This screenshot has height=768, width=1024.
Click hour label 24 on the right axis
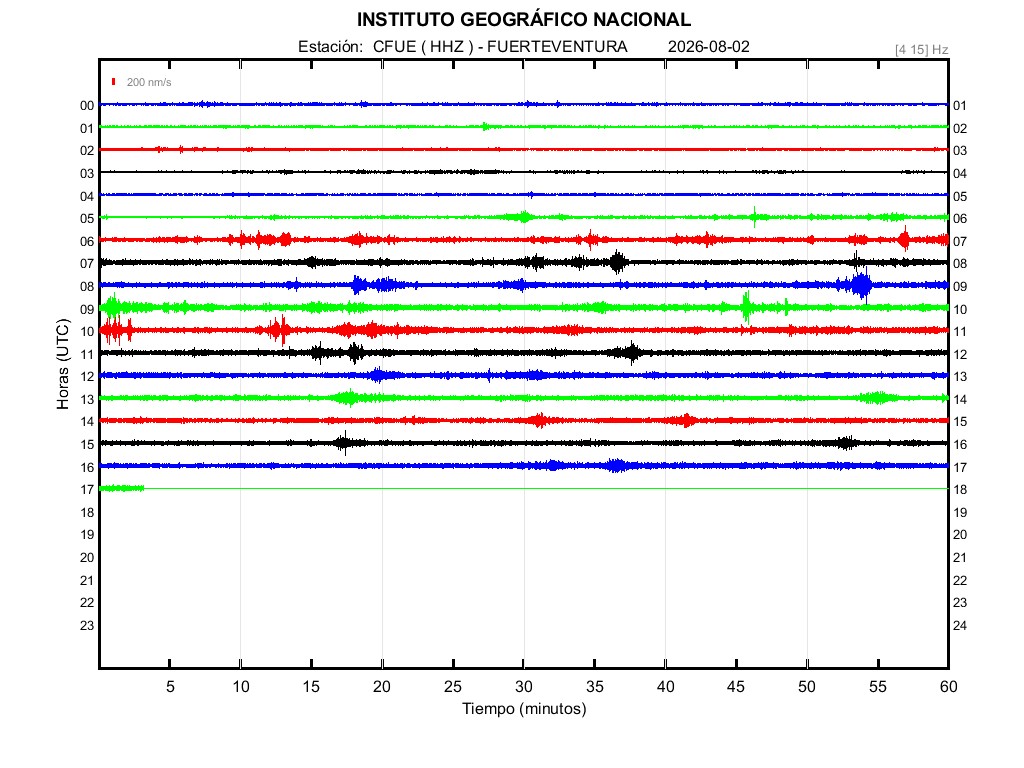point(959,626)
